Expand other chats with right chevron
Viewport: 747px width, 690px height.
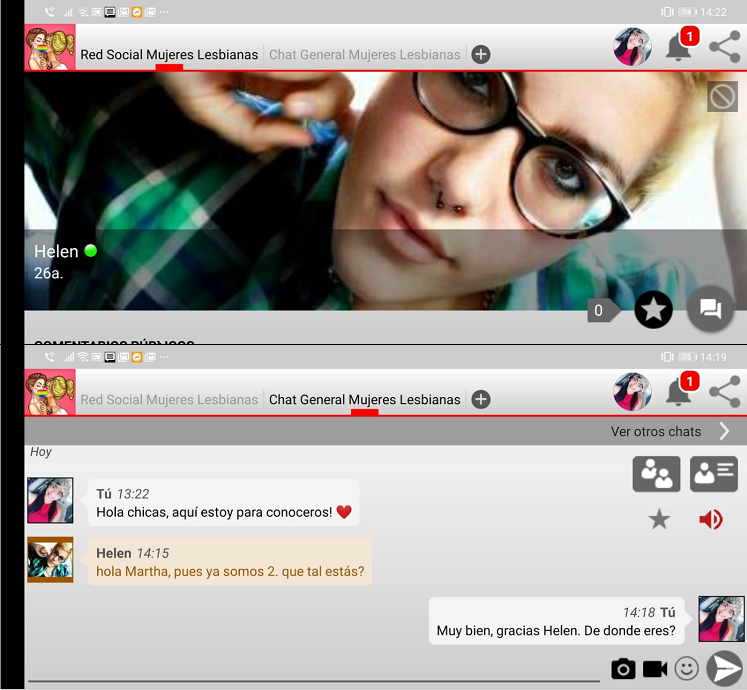coord(724,431)
